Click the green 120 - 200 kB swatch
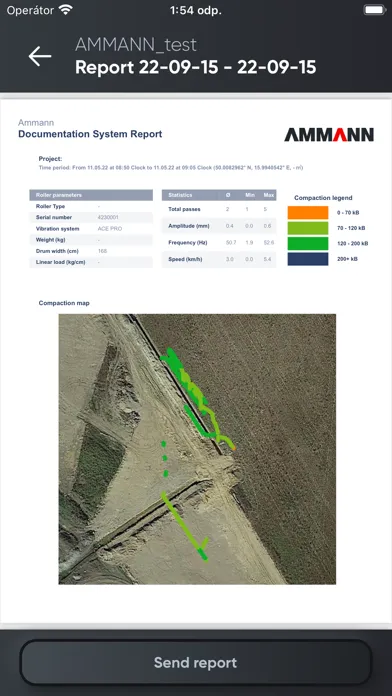This screenshot has height=696, width=392. tap(308, 244)
